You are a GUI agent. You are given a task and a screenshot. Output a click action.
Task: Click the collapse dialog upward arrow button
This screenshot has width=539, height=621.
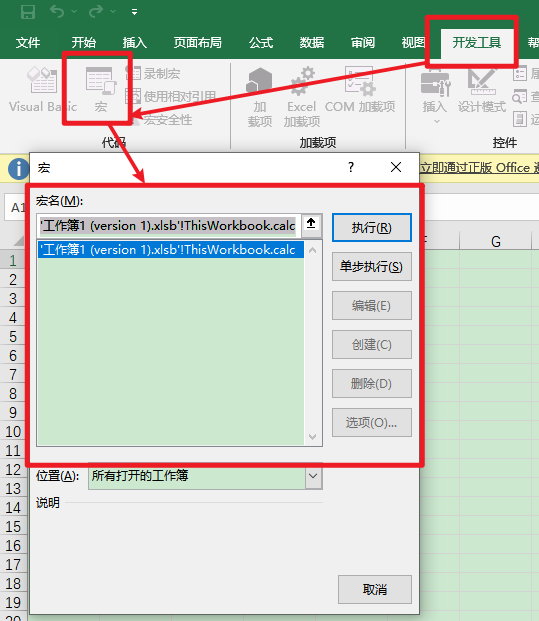pyautogui.click(x=311, y=225)
